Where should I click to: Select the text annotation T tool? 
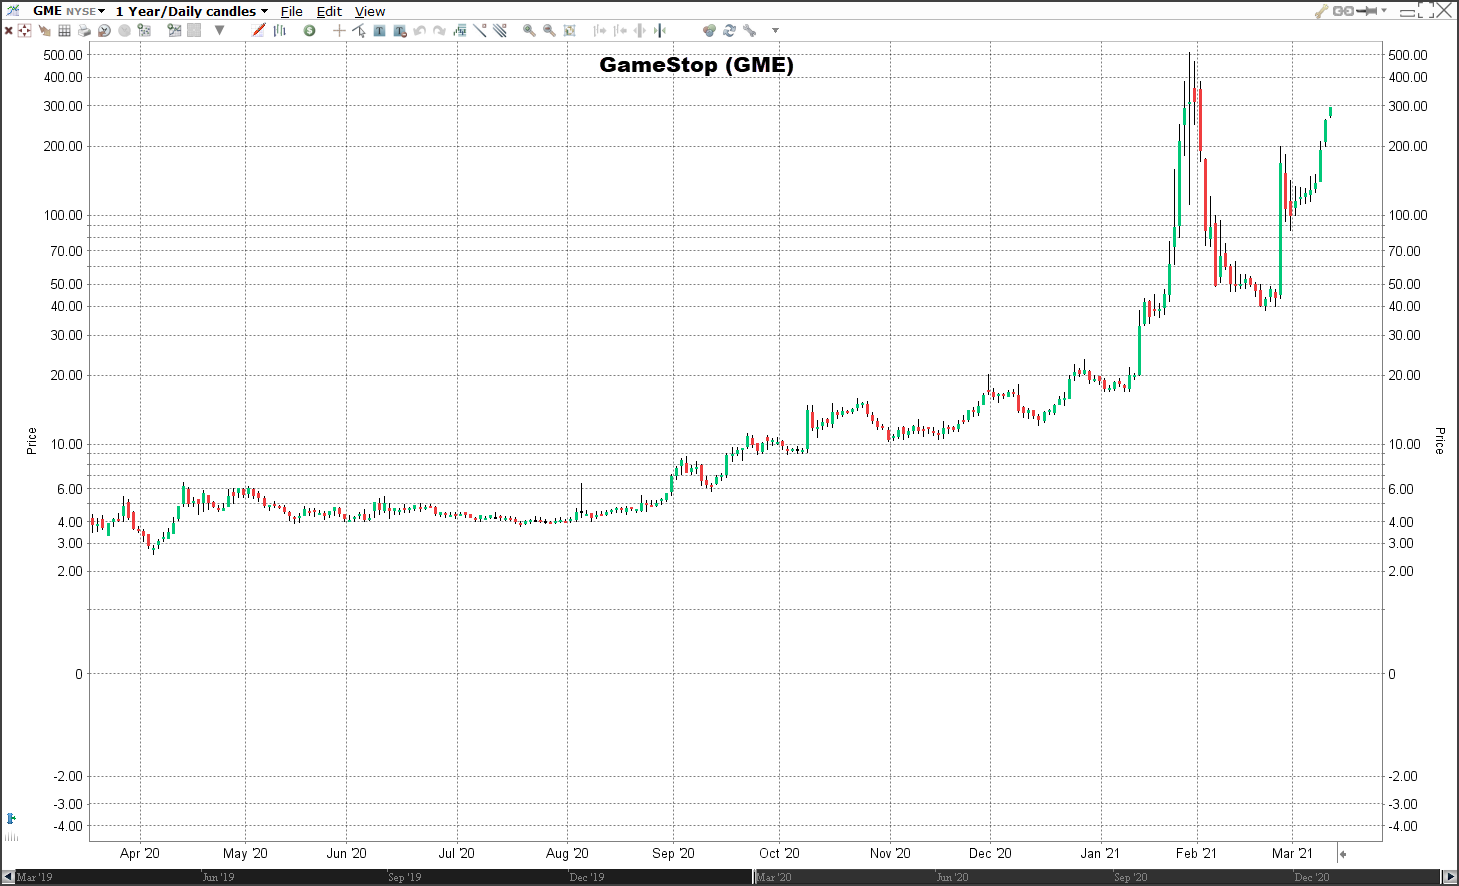point(379,31)
